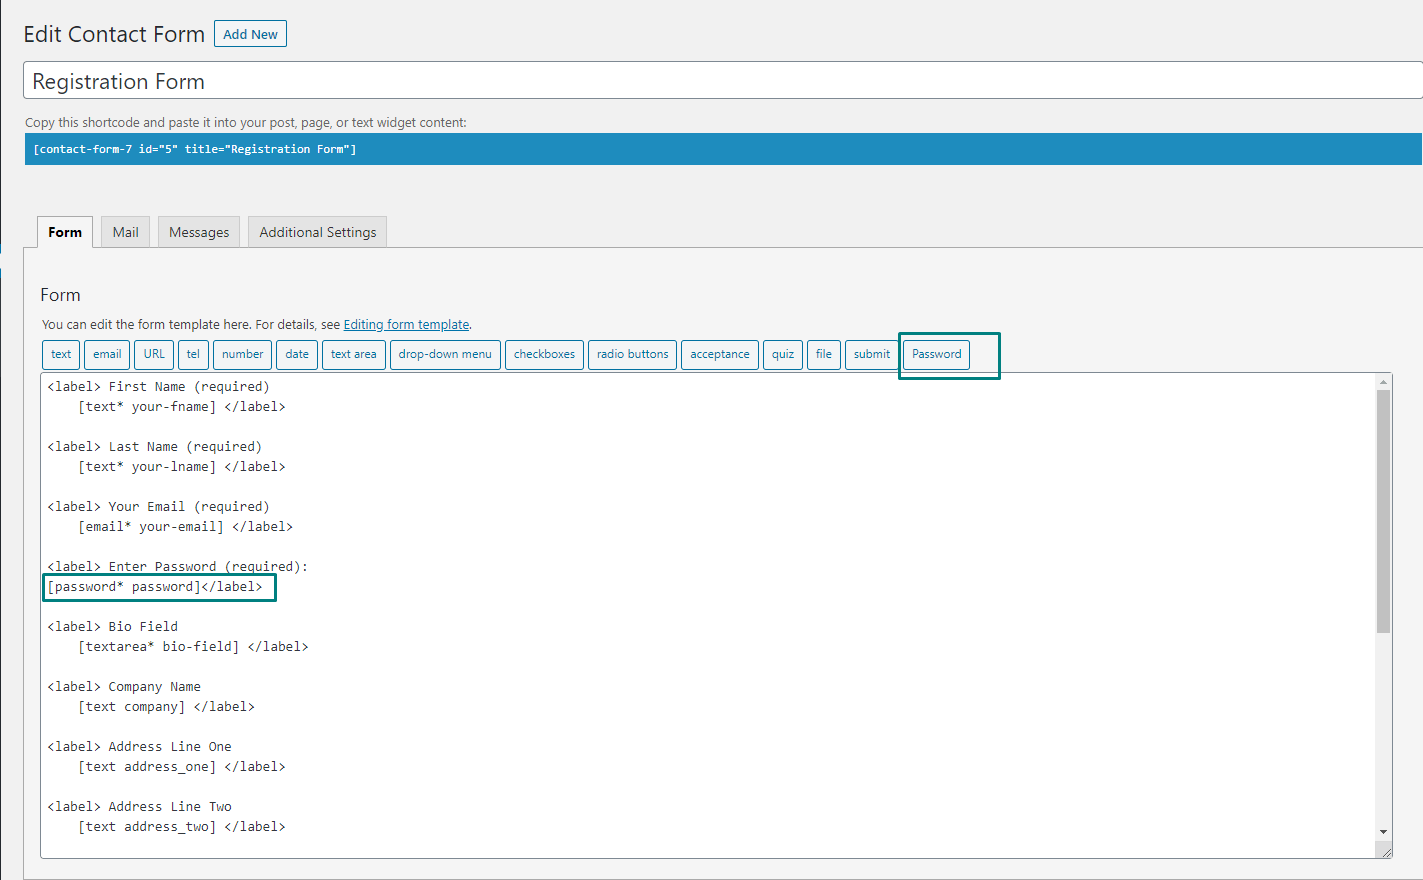
Task: Insert a radio buttons form-tag
Action: coord(632,354)
